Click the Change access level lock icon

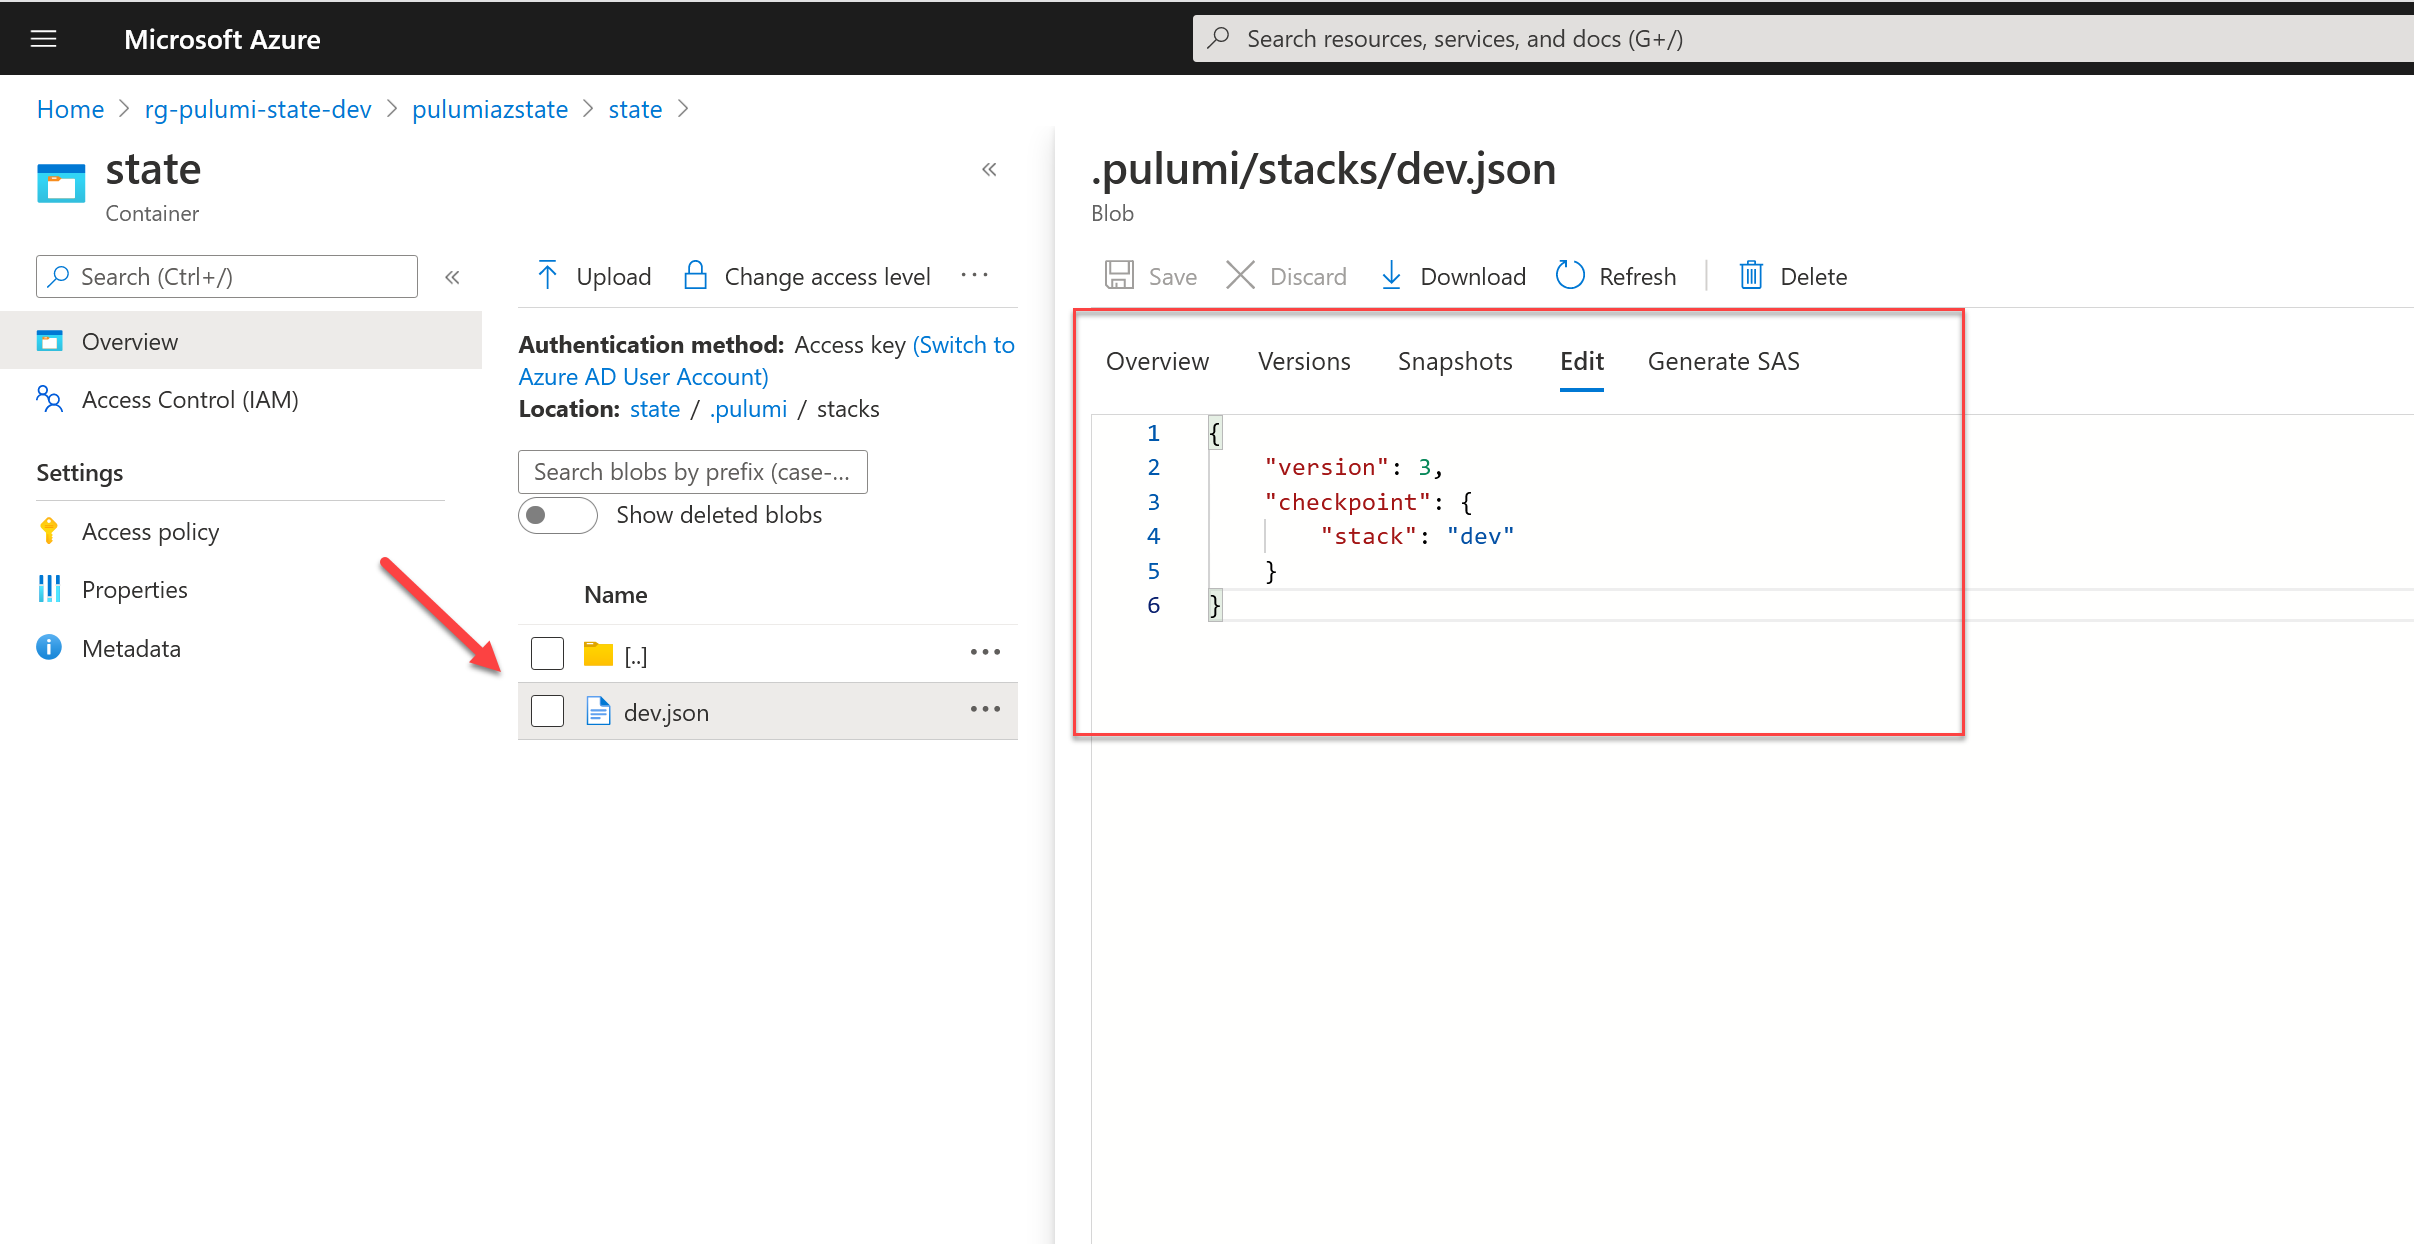tap(695, 275)
